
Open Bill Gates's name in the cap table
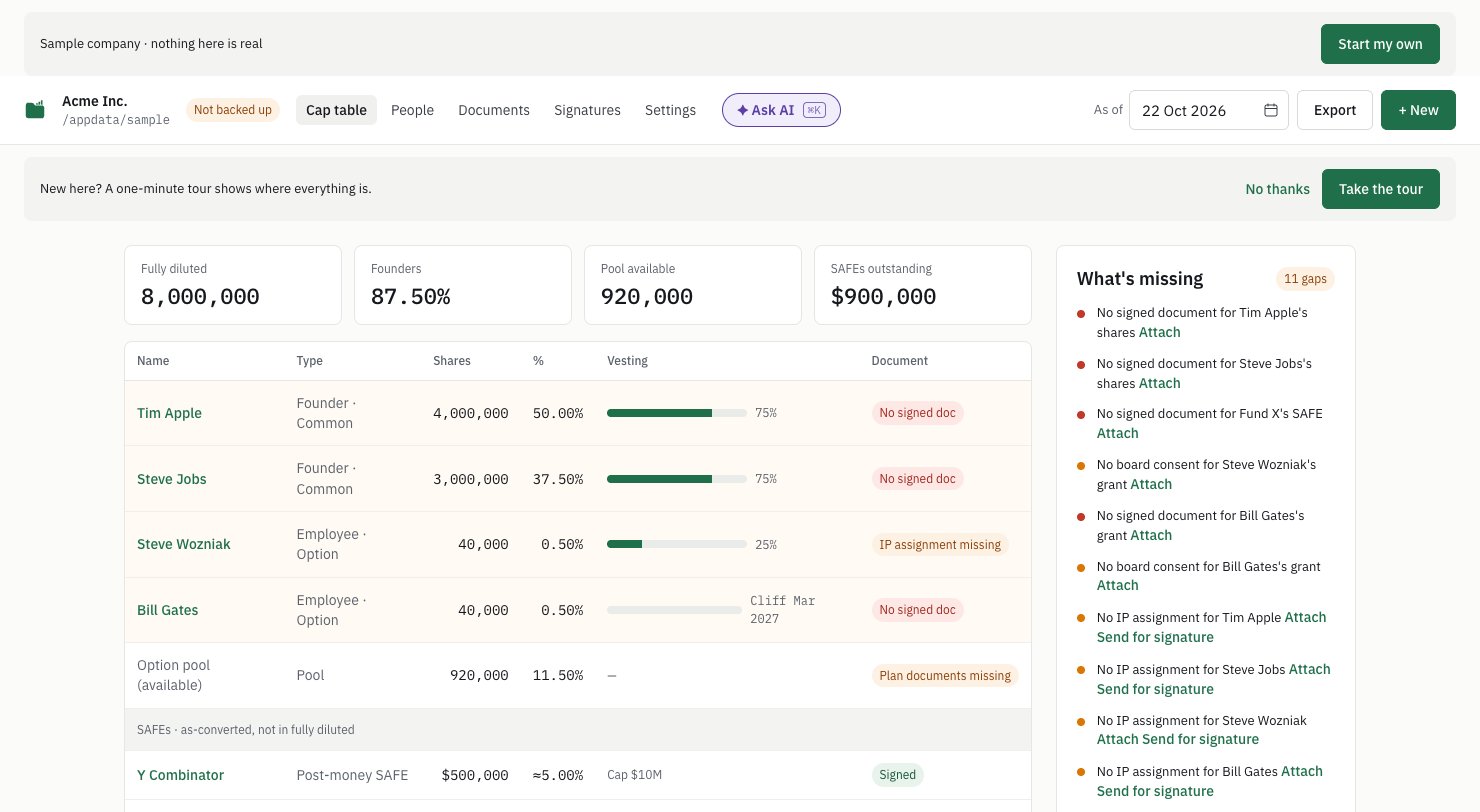(x=168, y=610)
